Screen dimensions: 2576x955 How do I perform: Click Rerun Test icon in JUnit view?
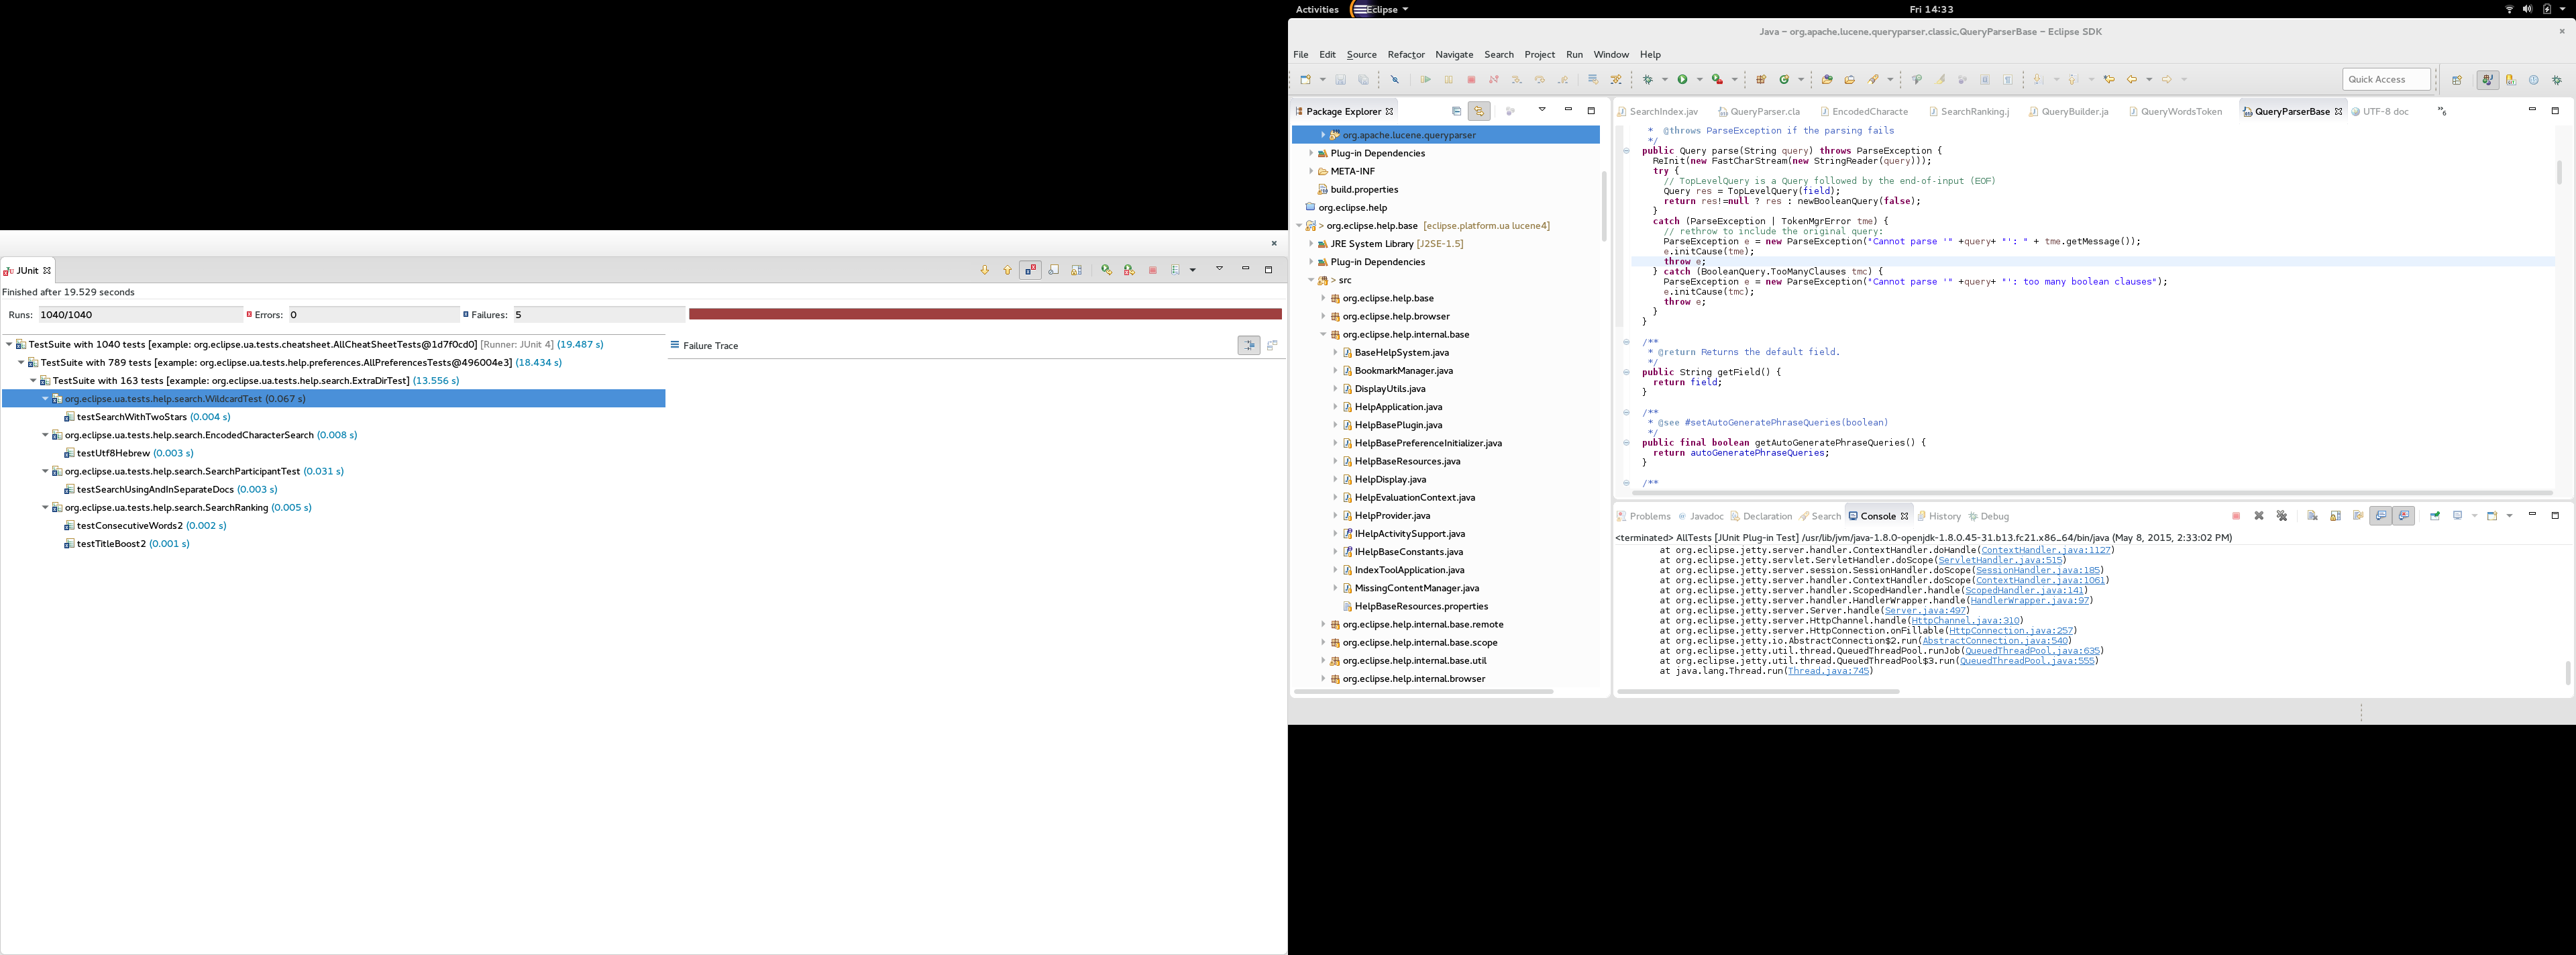point(1106,270)
